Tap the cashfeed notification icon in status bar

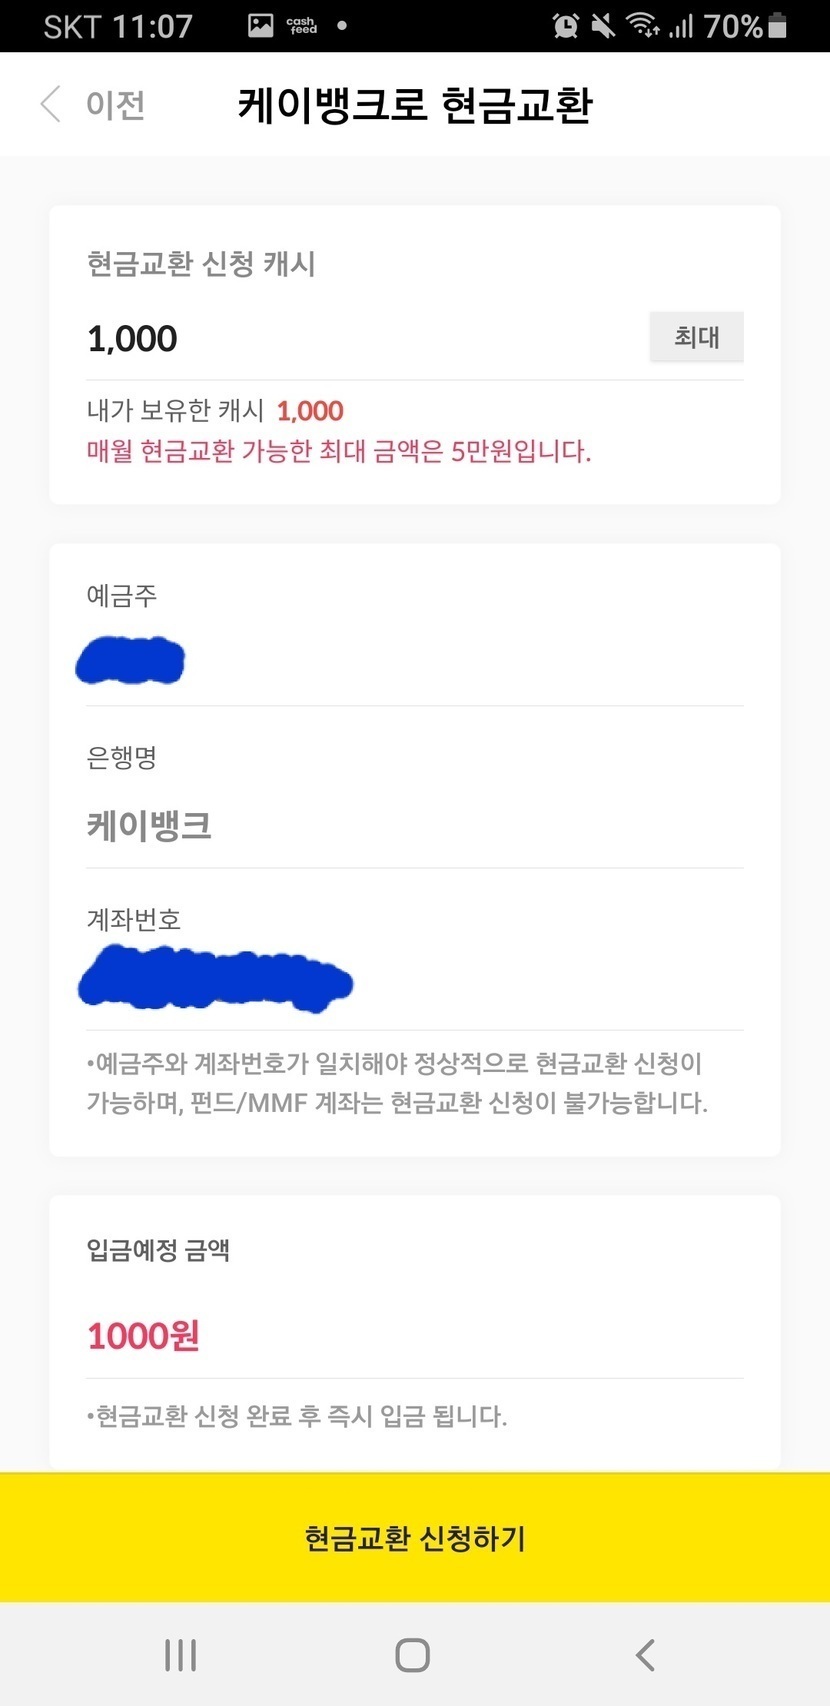pos(301,26)
